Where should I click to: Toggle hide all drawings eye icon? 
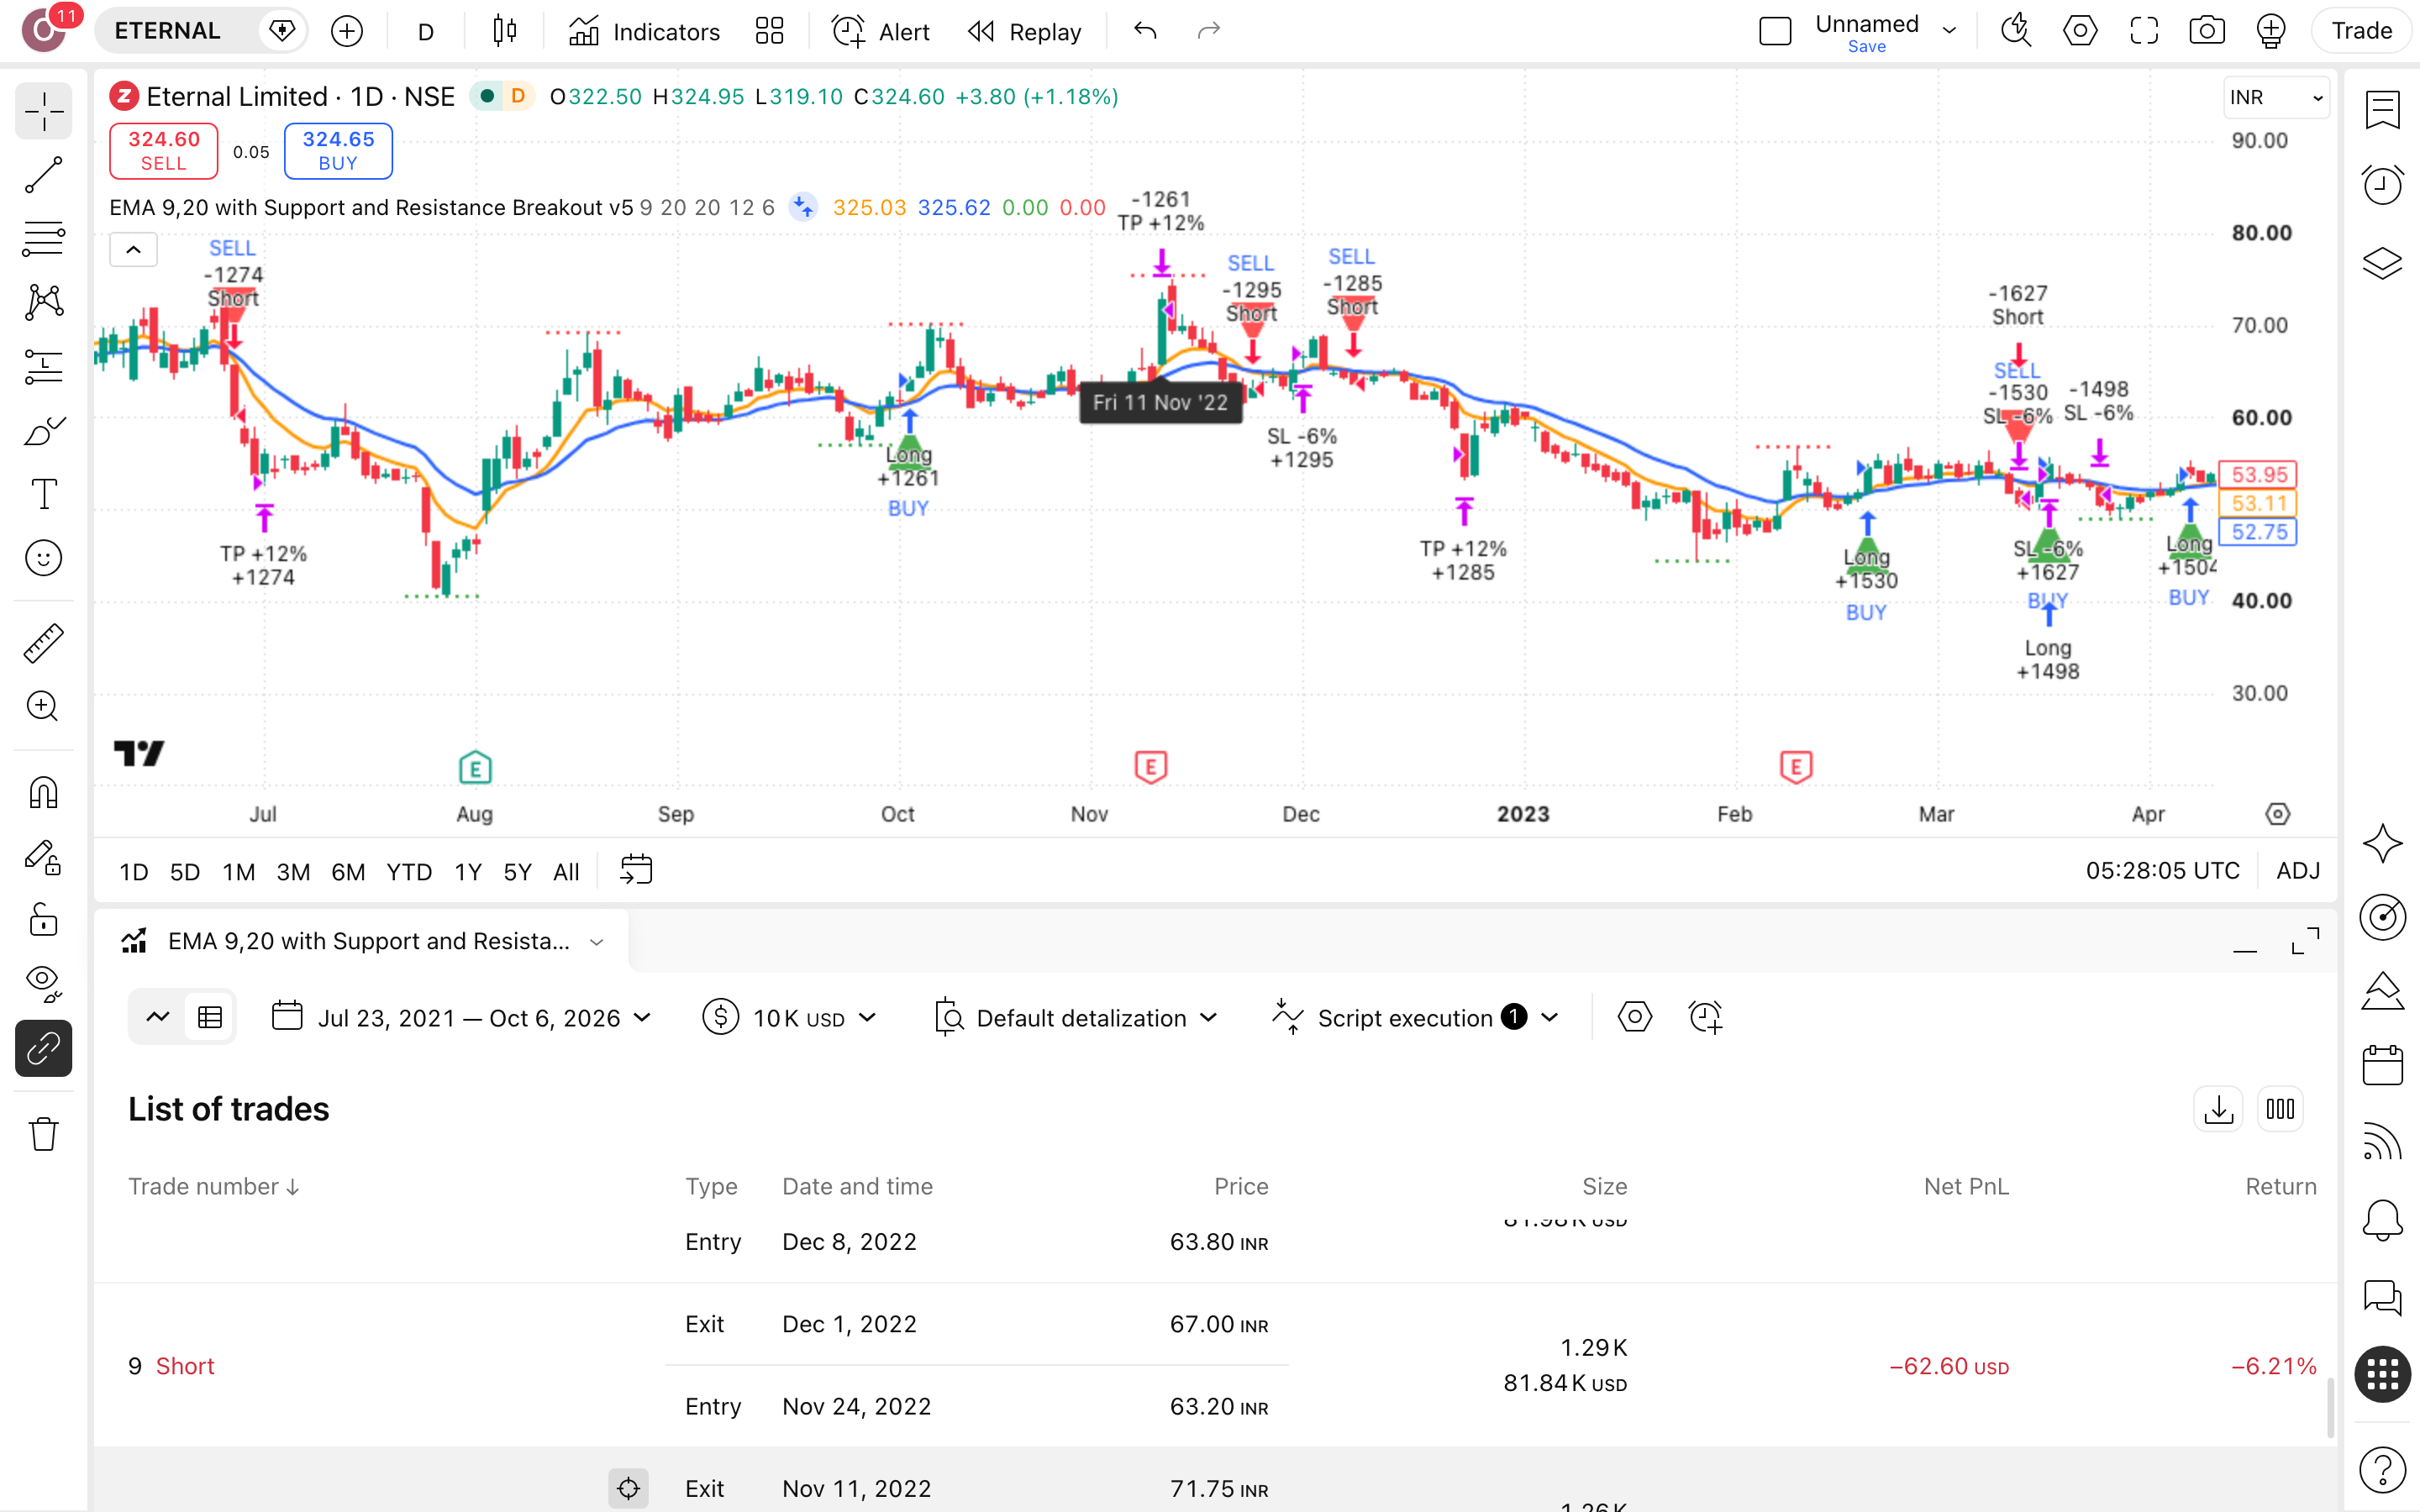click(43, 983)
